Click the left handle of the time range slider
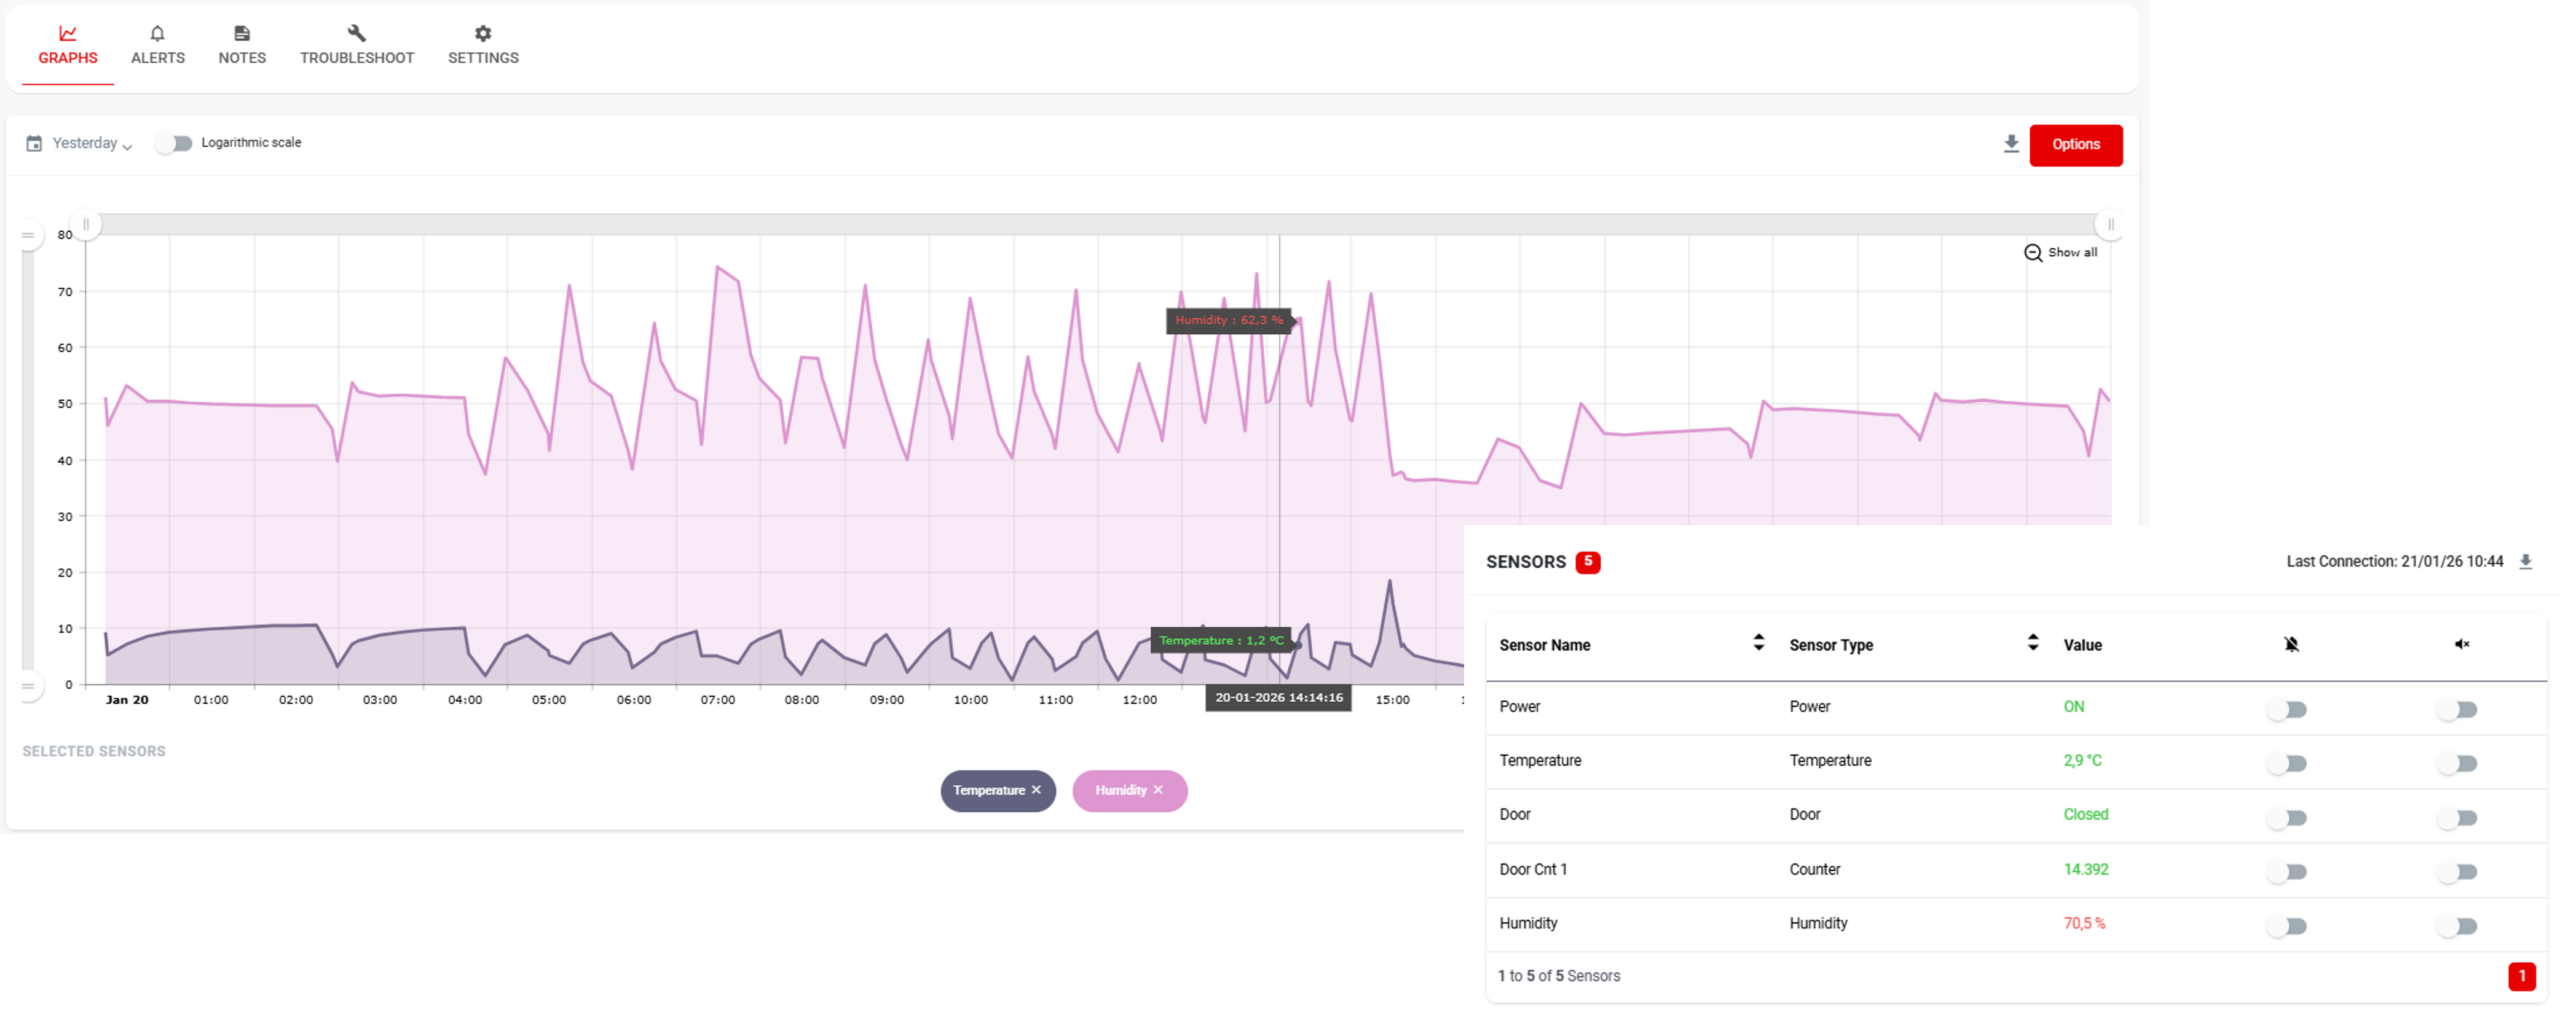The height and width of the screenshot is (1015, 2560). [86, 224]
